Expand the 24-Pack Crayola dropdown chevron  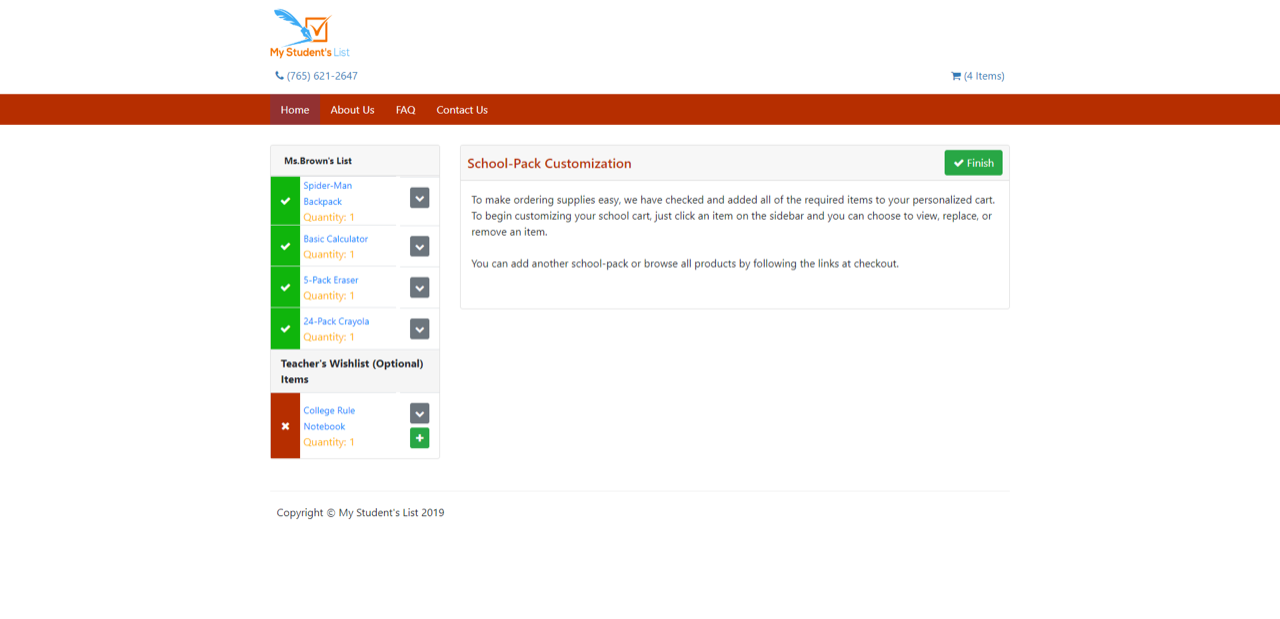[x=420, y=329]
